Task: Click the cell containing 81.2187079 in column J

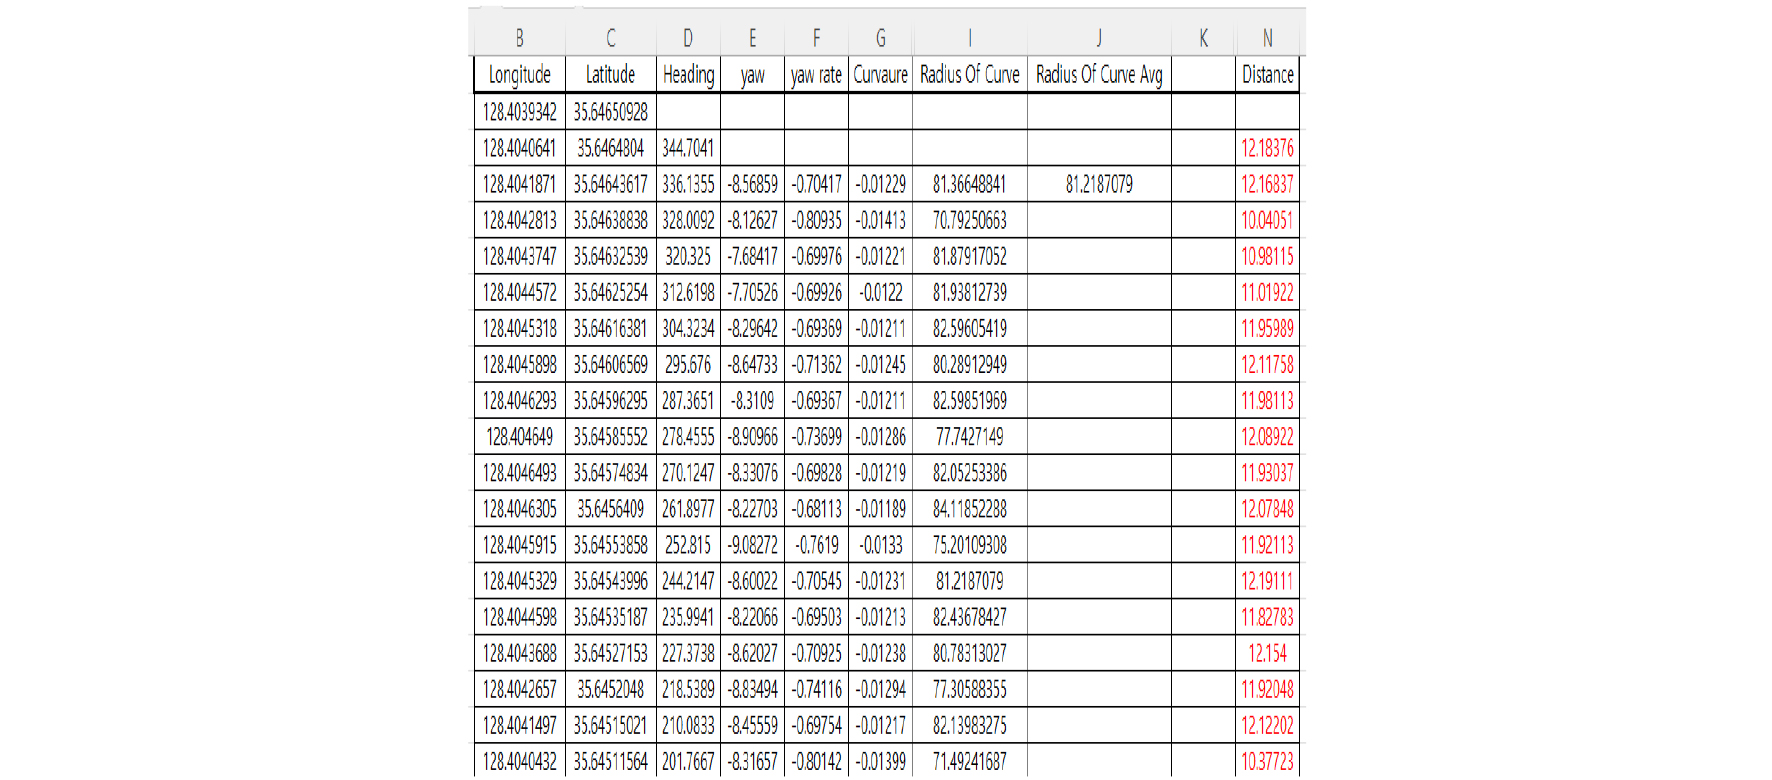Action: pos(1098,184)
